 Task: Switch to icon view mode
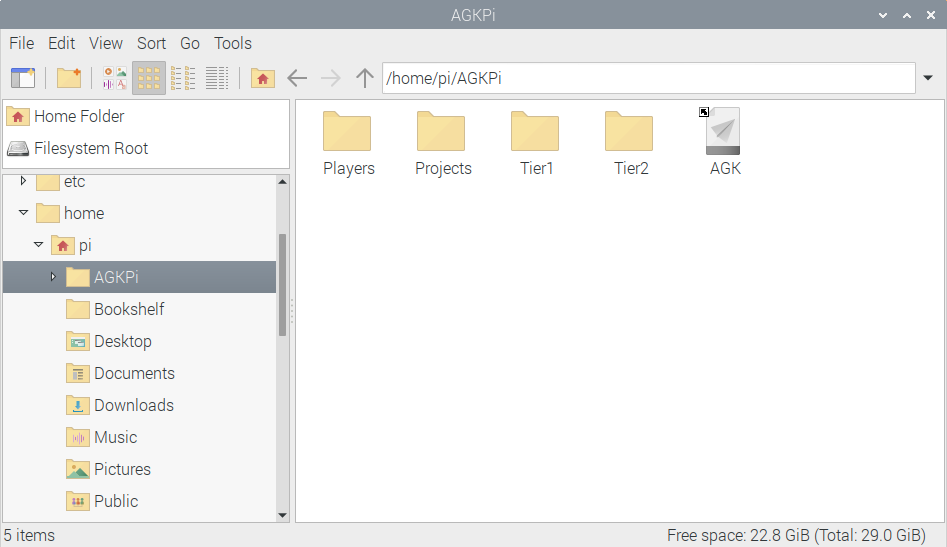[x=149, y=78]
